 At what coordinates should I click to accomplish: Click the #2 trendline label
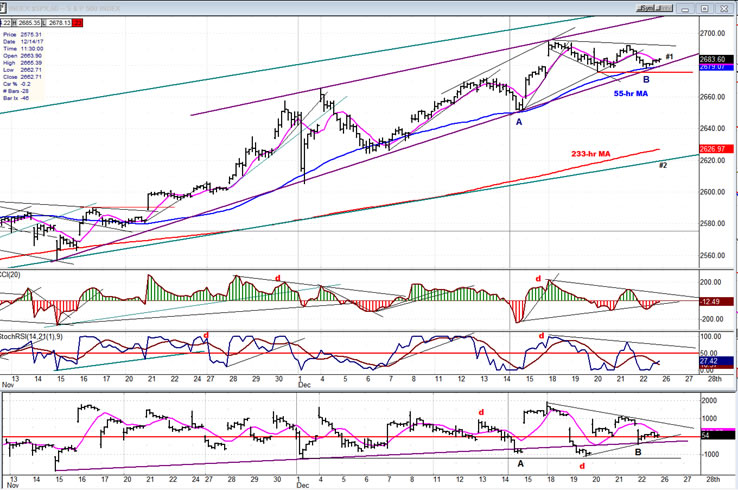663,164
